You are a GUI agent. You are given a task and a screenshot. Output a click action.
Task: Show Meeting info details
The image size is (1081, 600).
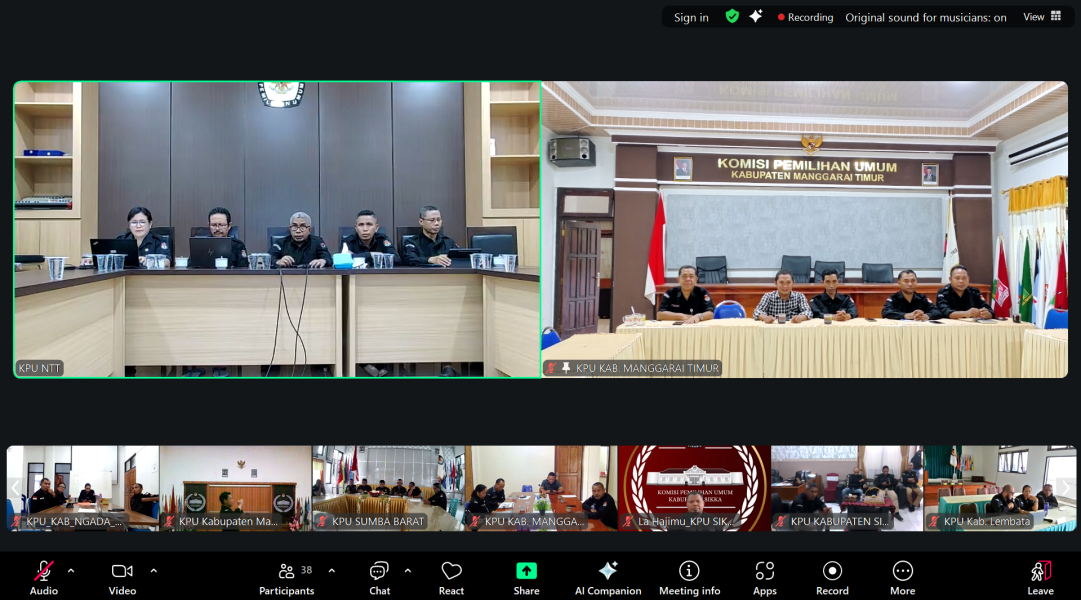click(x=689, y=577)
